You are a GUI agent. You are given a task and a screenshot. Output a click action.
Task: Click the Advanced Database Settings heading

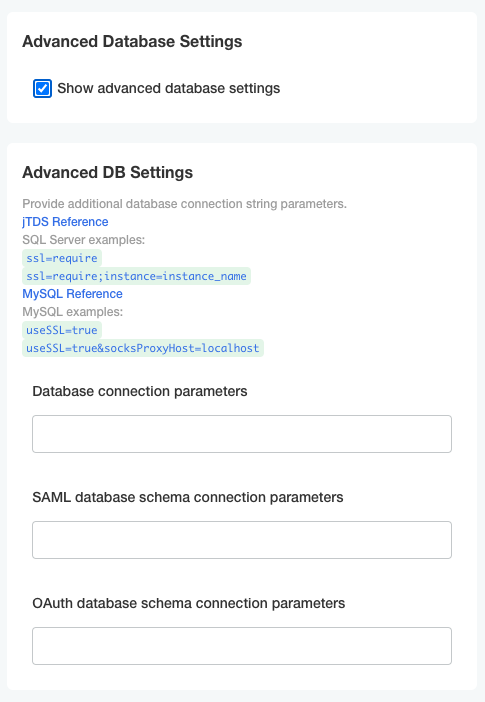click(x=132, y=41)
